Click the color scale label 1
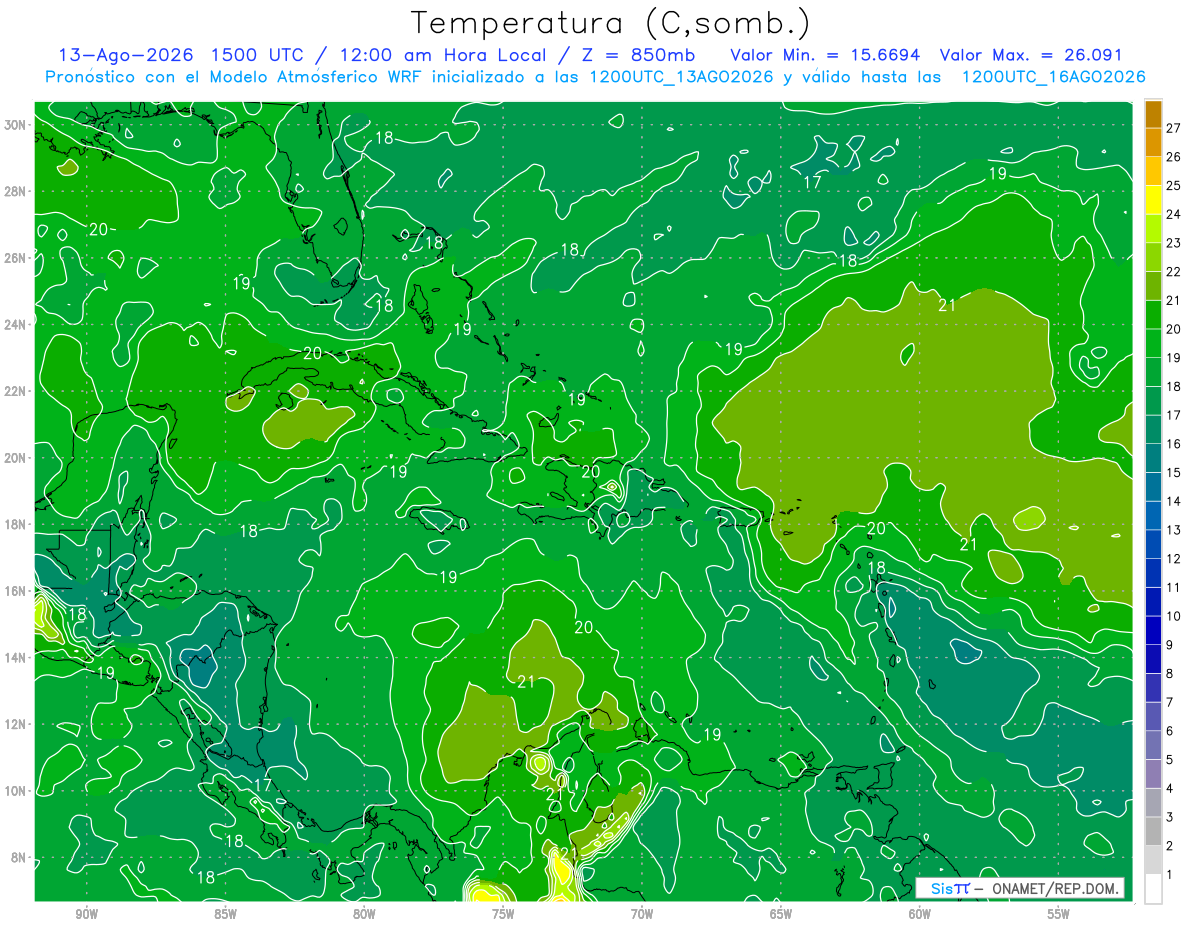Screen dimensions: 1200x927 click(1170, 875)
